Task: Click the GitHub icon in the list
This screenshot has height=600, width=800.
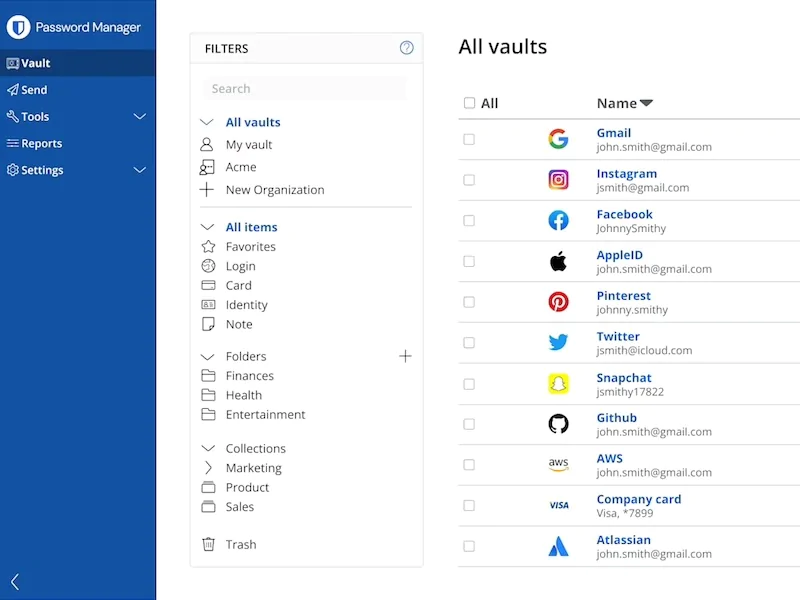Action: tap(558, 424)
